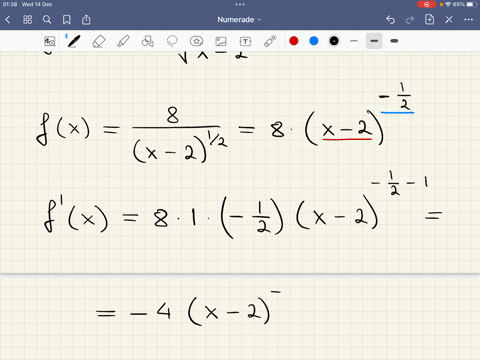Undo the last stroke

(390, 20)
